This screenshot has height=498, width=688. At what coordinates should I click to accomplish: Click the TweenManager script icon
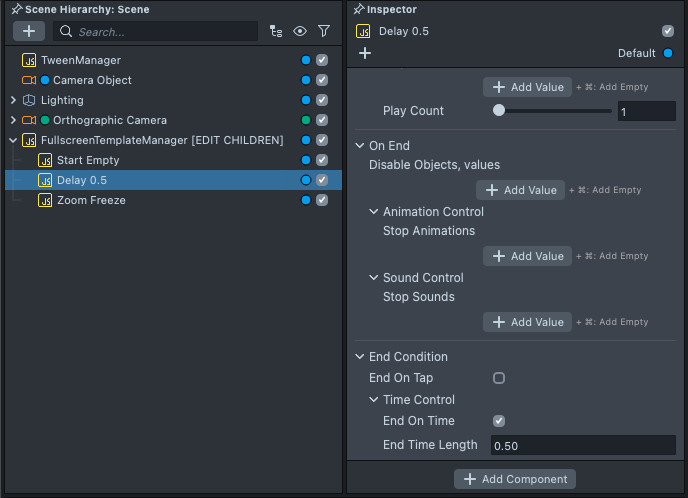(x=29, y=60)
